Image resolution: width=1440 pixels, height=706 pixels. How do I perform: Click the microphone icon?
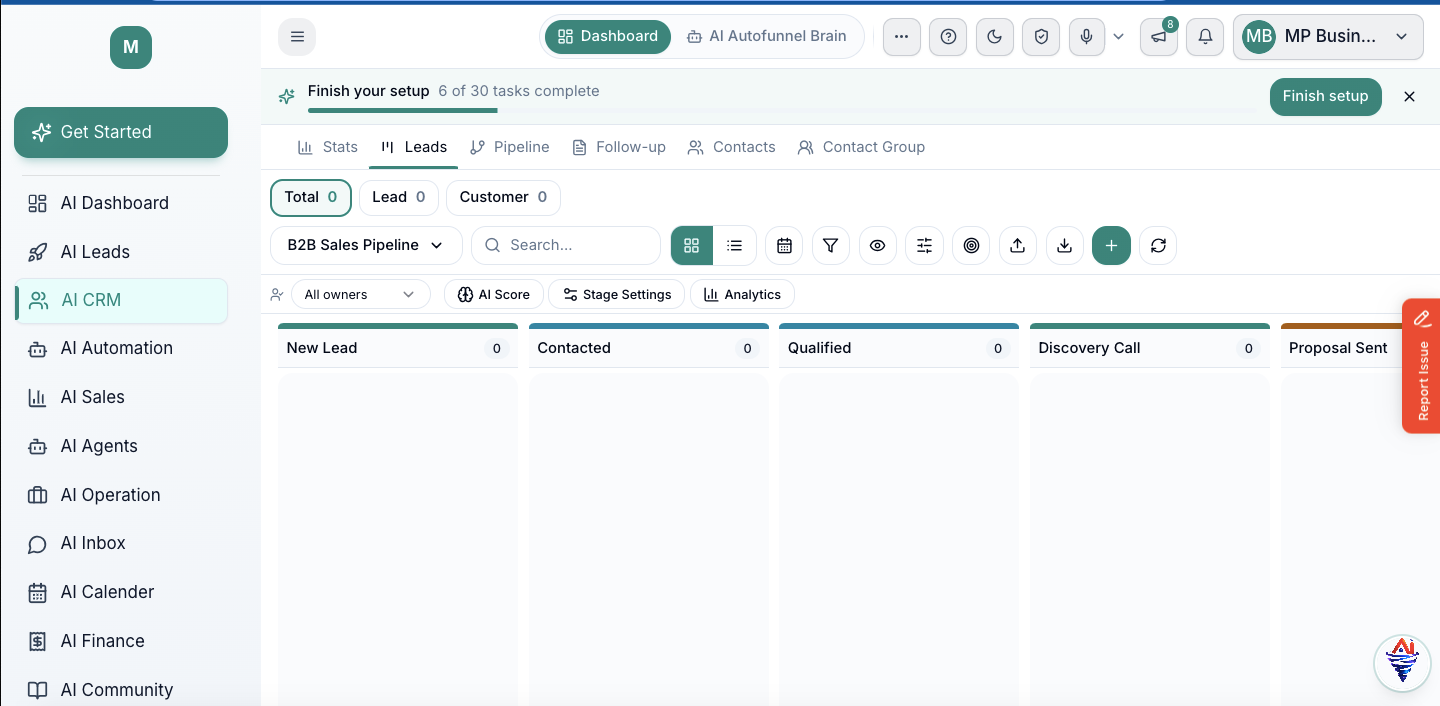pos(1087,37)
